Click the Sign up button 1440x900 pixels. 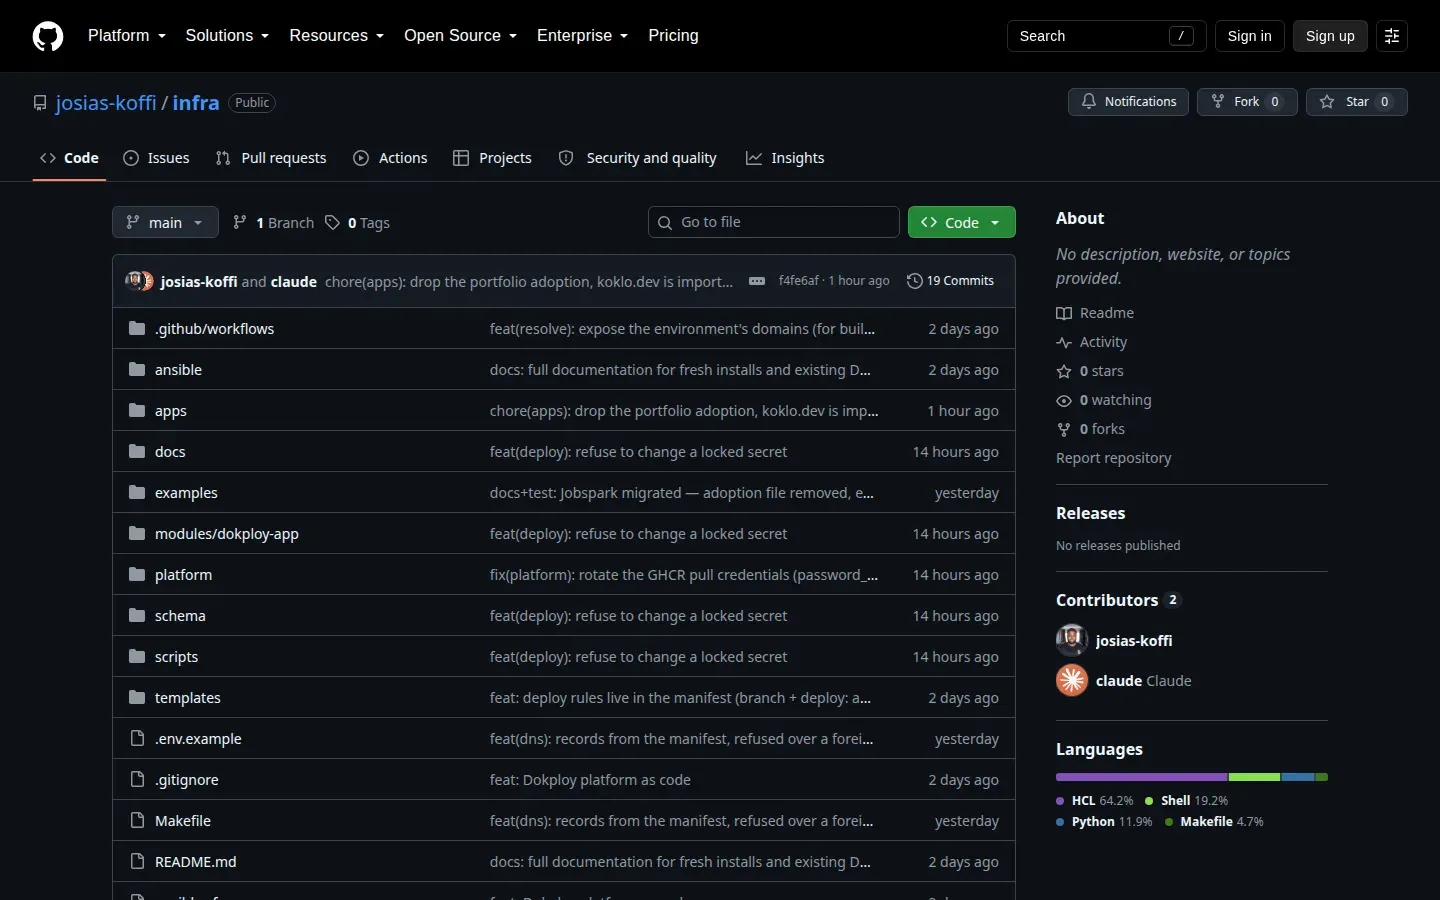(1330, 36)
